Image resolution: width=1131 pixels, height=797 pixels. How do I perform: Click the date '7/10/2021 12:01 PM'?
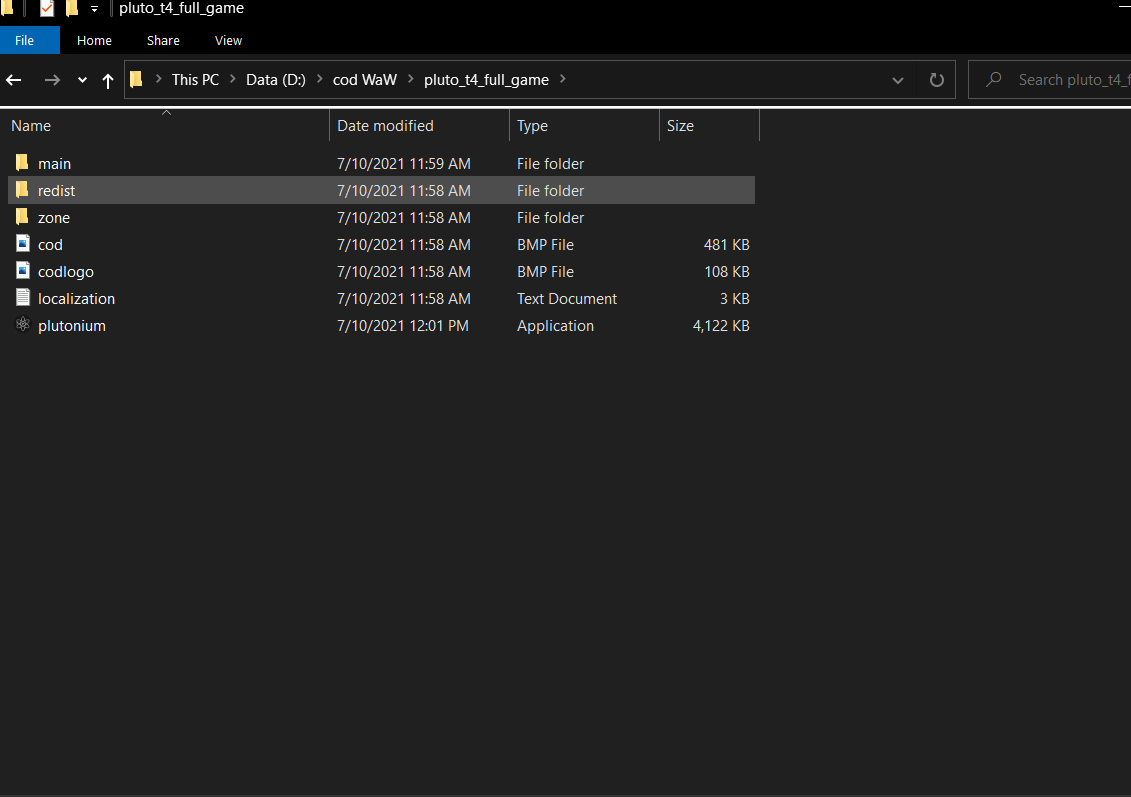402,326
